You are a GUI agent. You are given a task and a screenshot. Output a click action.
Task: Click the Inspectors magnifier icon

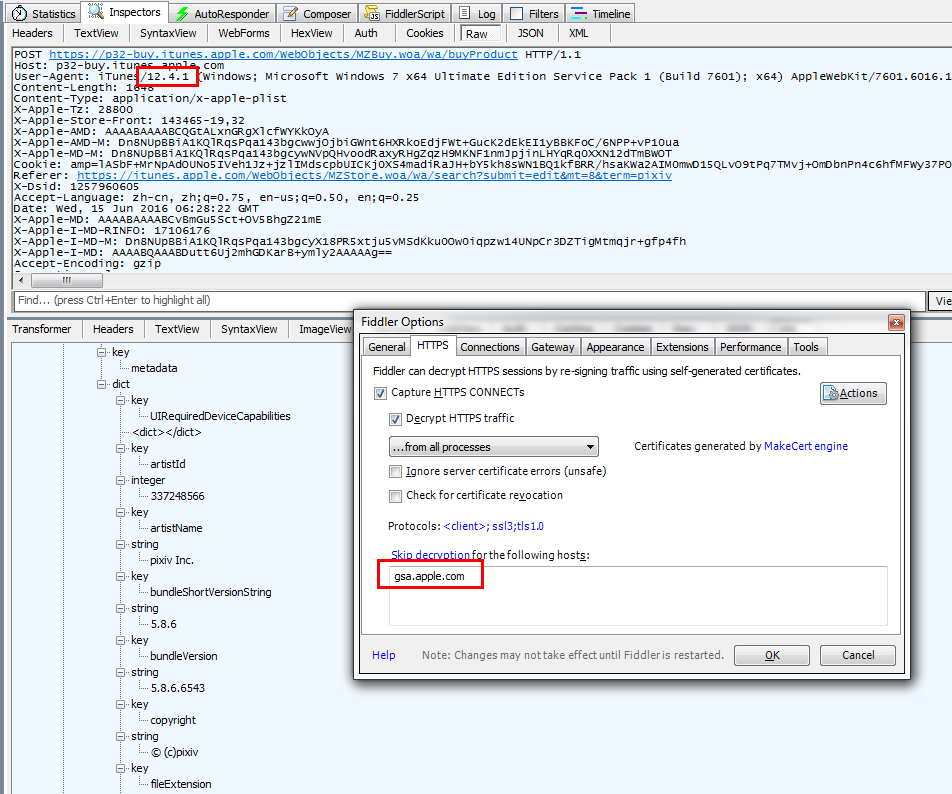click(96, 12)
